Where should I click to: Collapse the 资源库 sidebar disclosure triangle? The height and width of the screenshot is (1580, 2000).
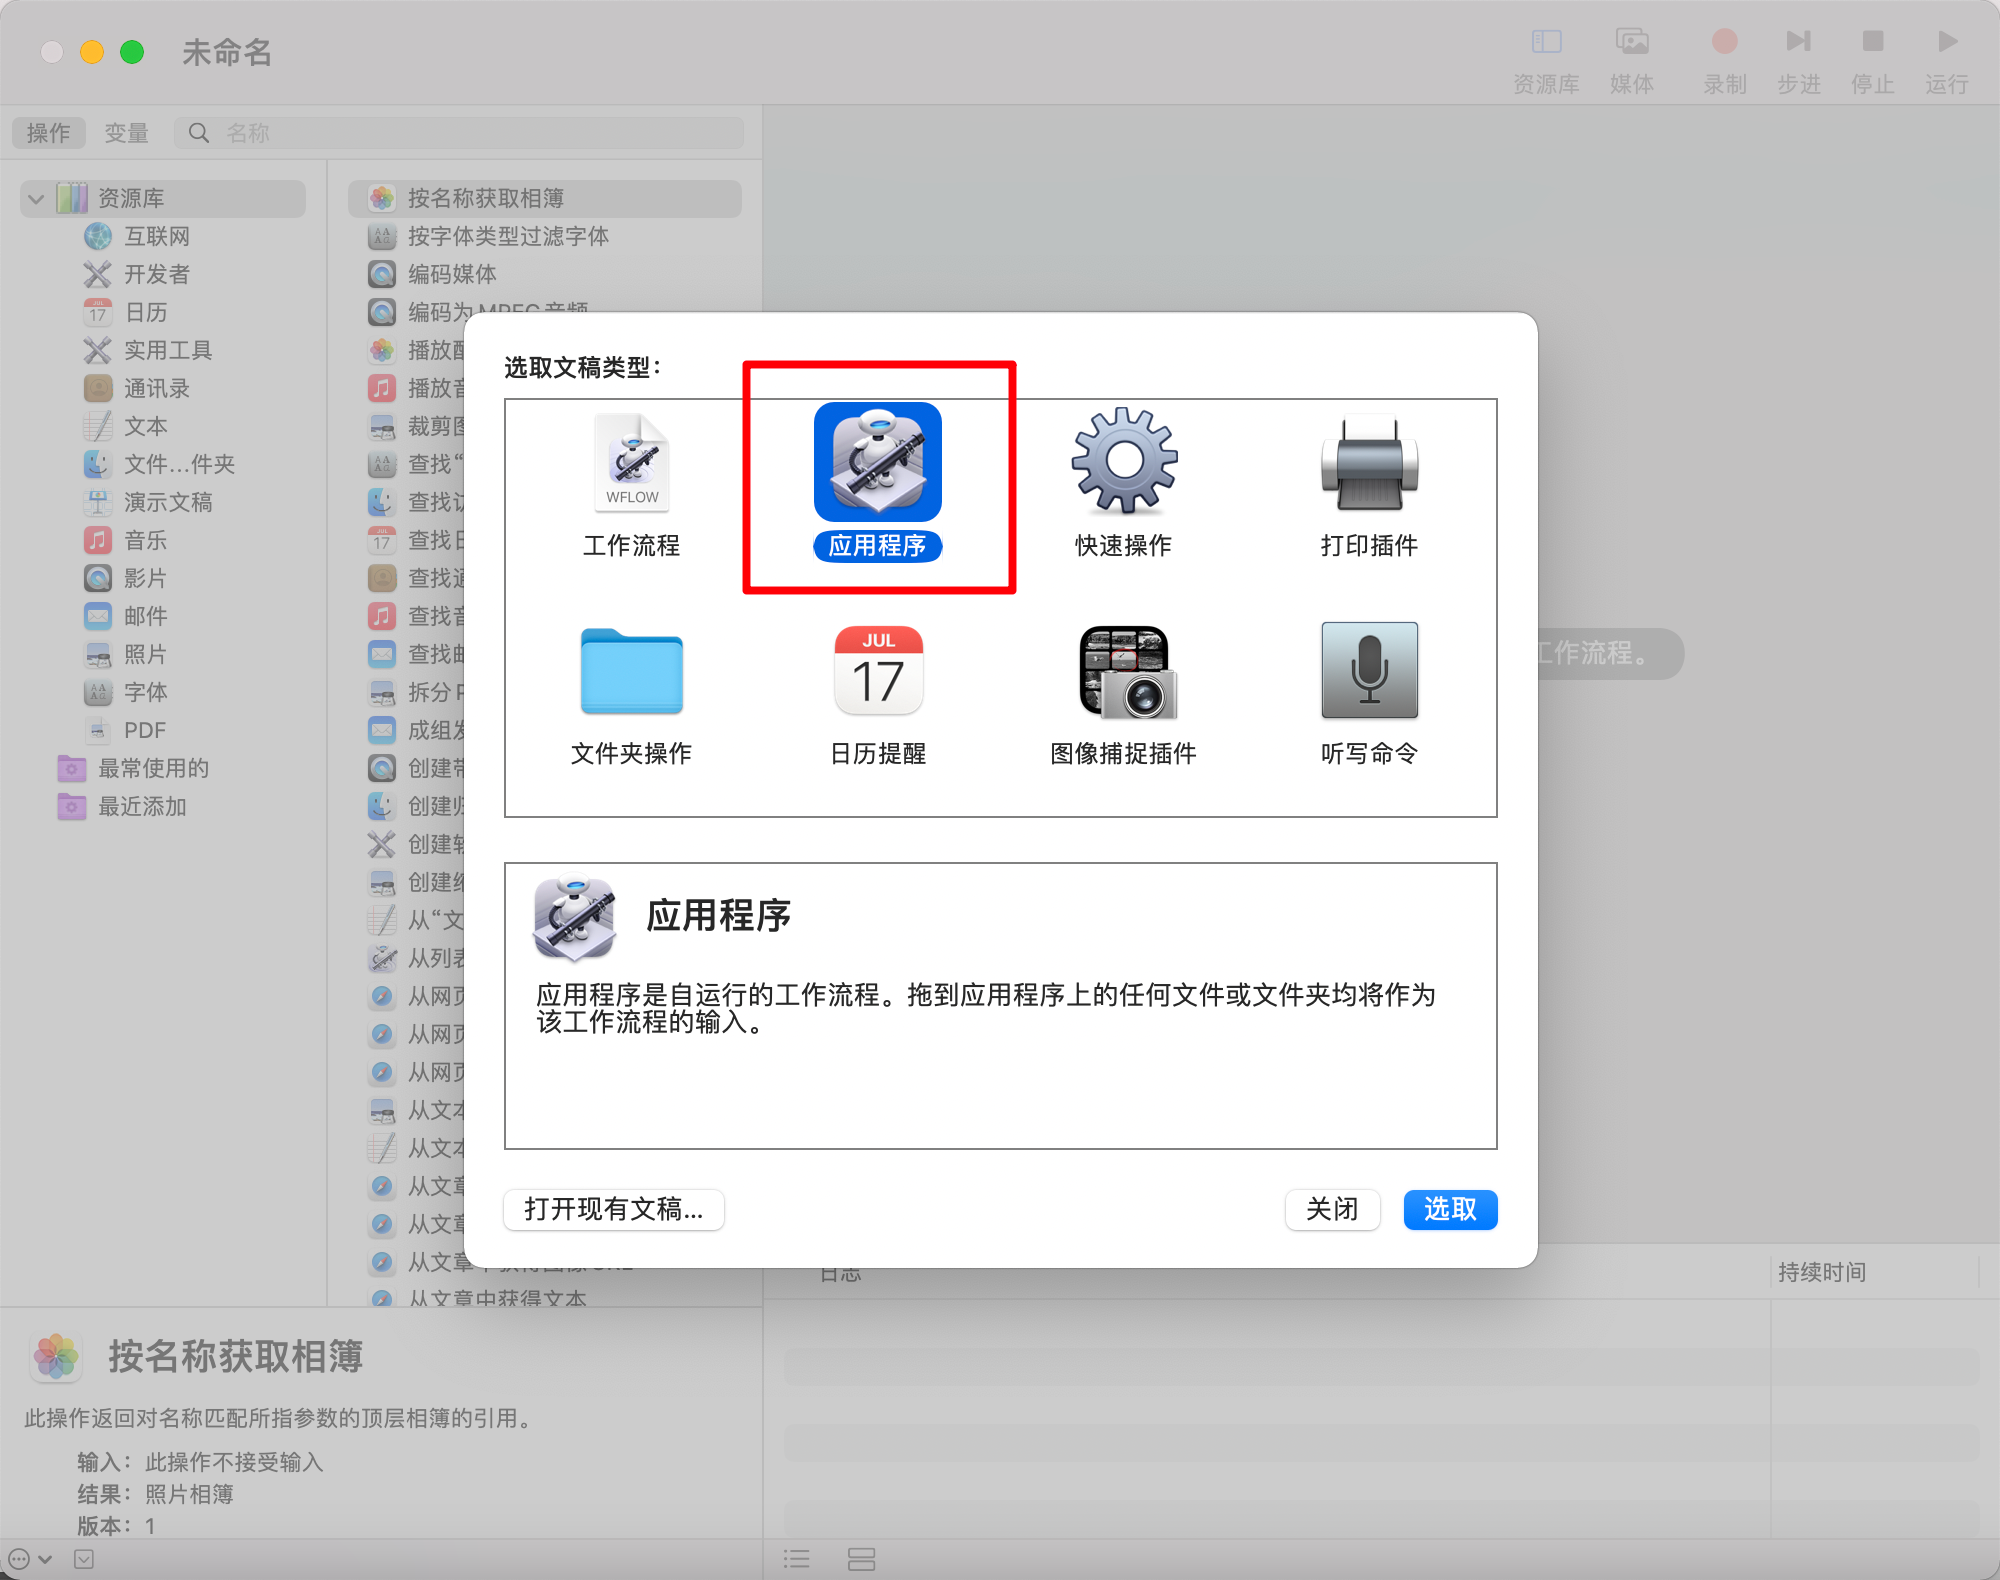[36, 198]
